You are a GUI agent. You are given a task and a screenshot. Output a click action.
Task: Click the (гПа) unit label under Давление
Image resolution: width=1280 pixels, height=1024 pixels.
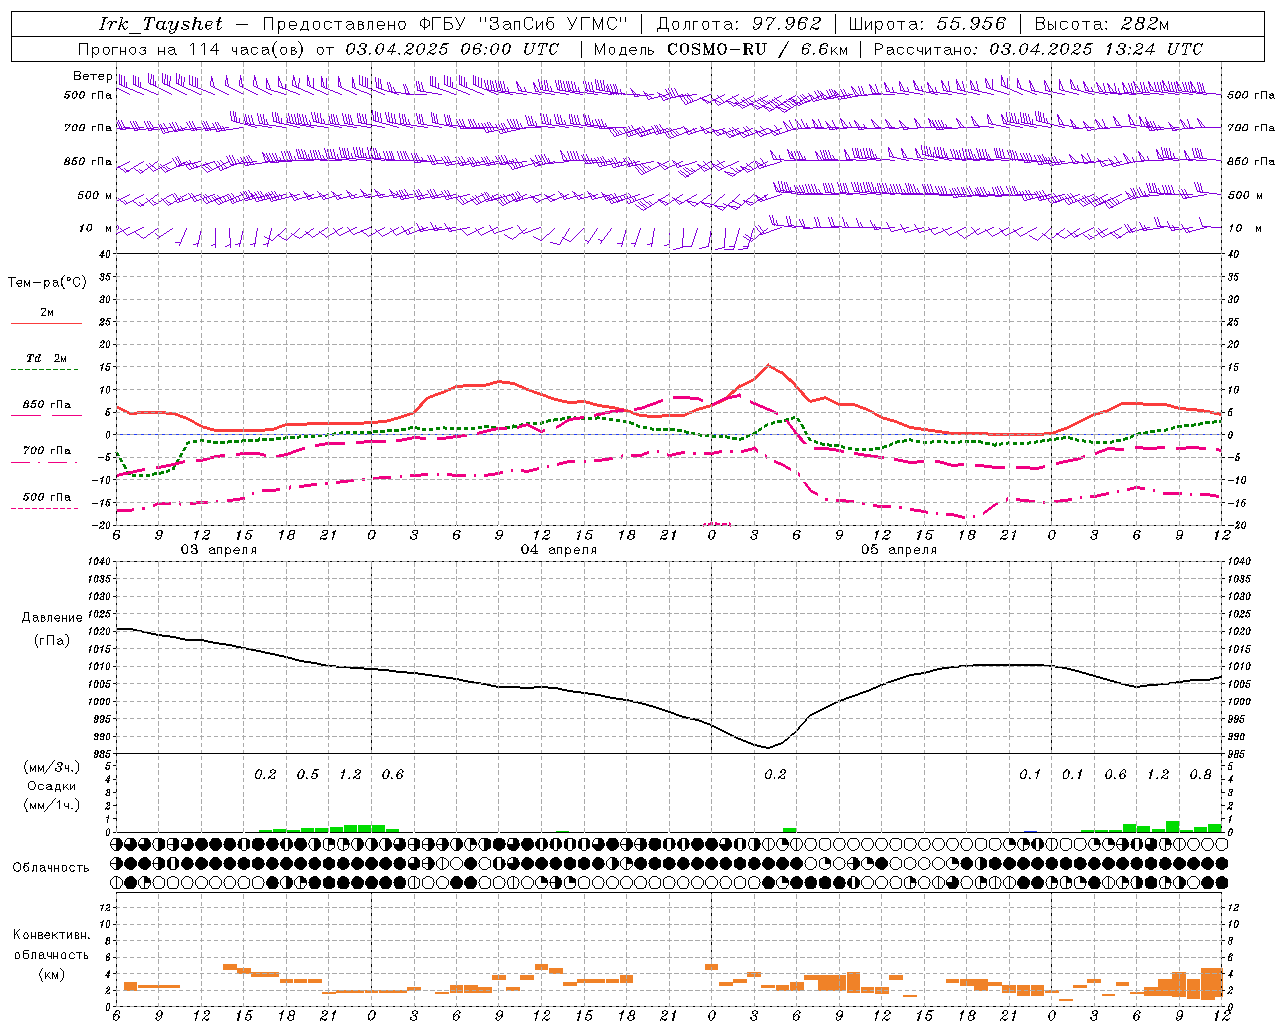click(x=52, y=640)
